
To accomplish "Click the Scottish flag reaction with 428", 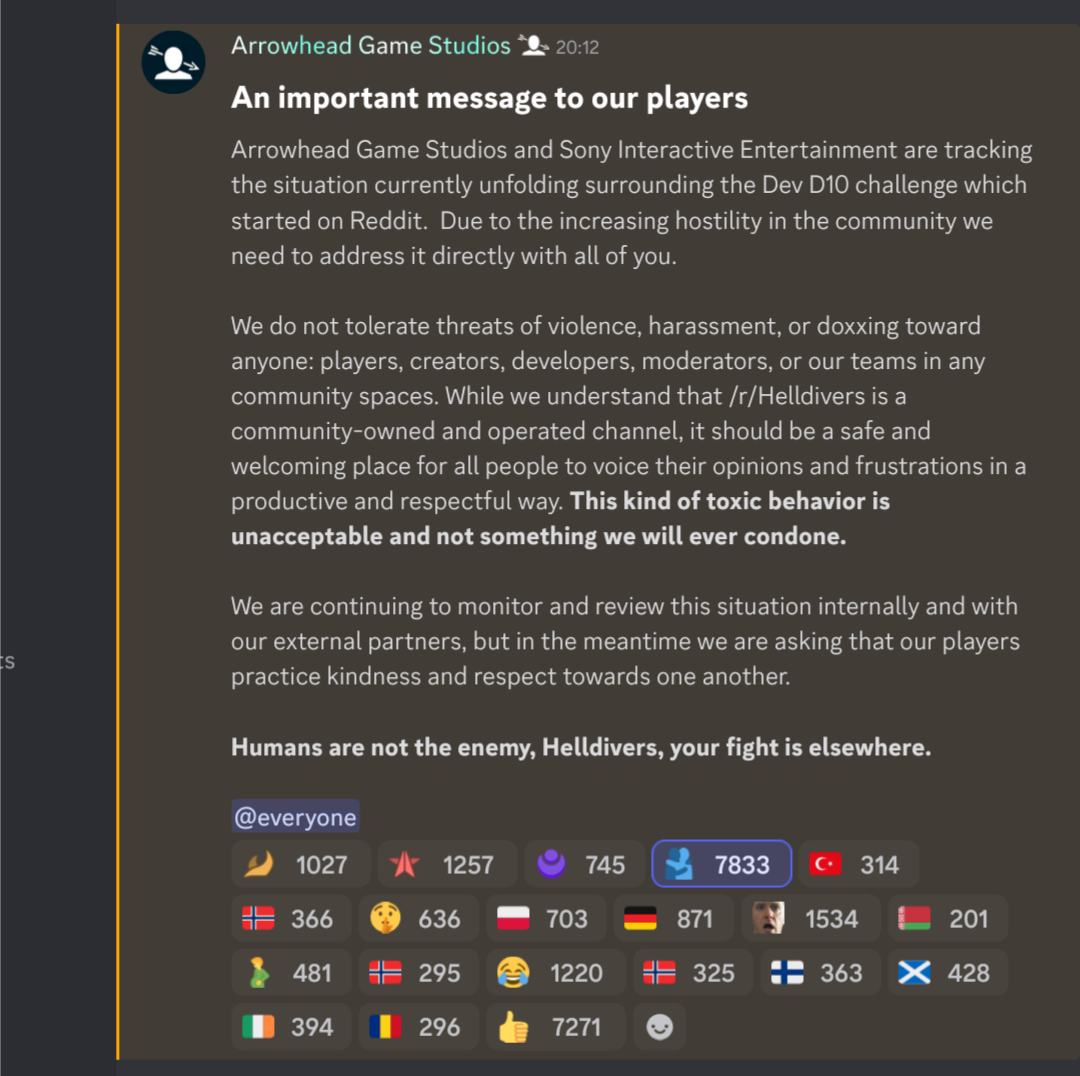I will pos(948,973).
